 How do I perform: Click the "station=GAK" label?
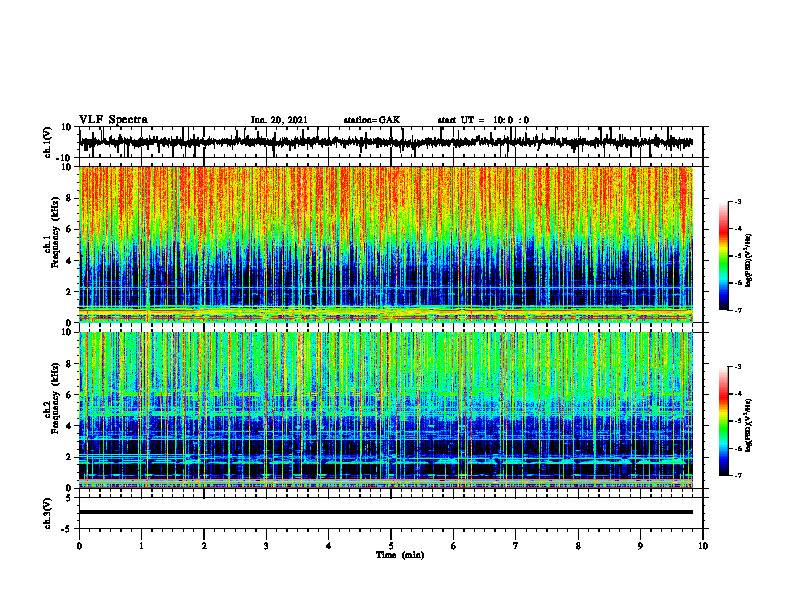tap(372, 120)
